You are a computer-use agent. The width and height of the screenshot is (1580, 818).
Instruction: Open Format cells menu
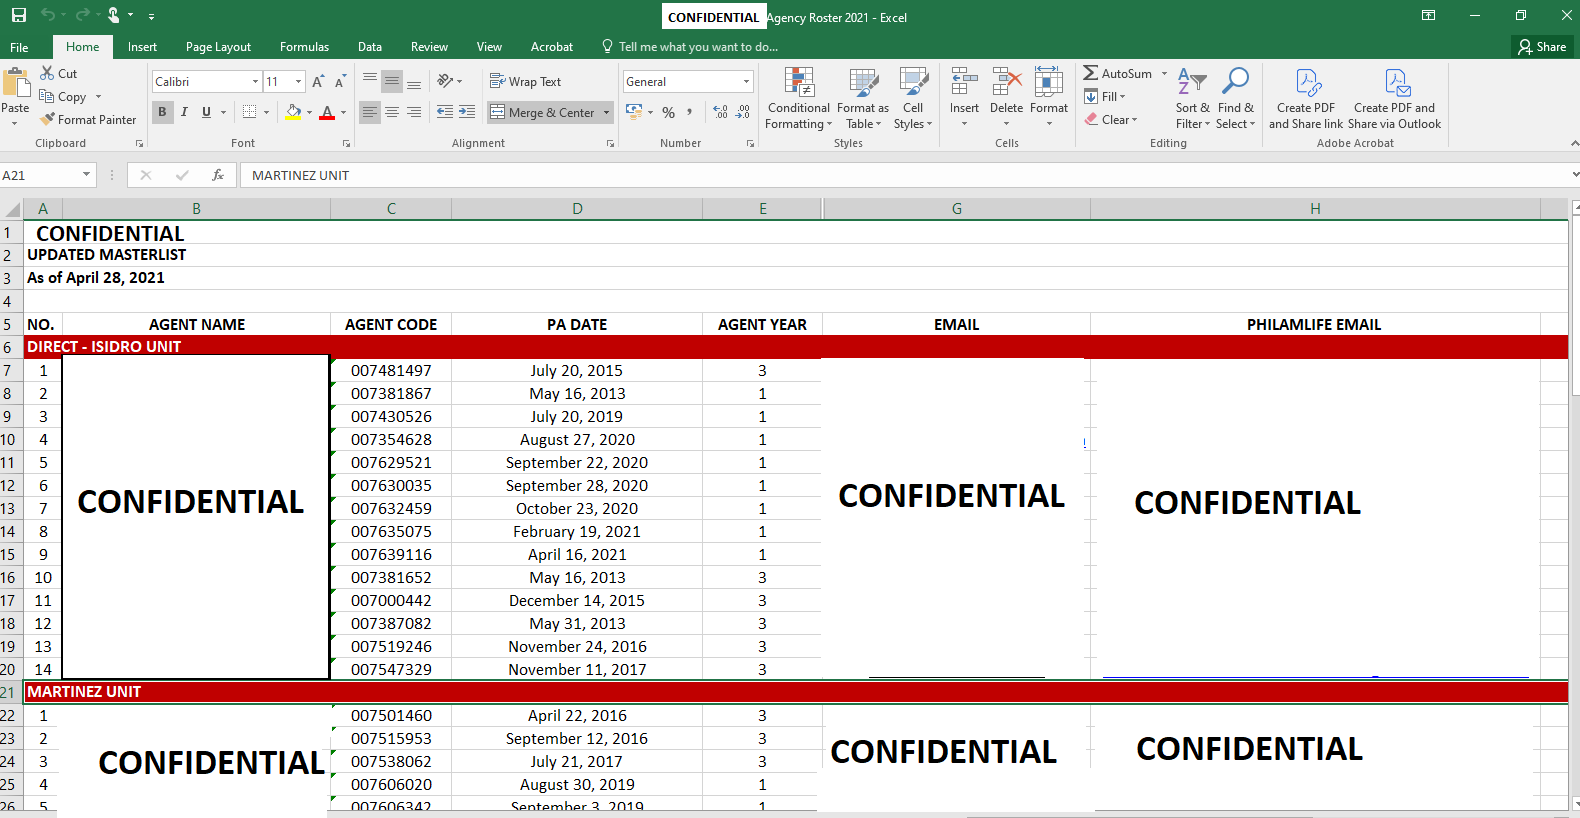tap(1049, 98)
